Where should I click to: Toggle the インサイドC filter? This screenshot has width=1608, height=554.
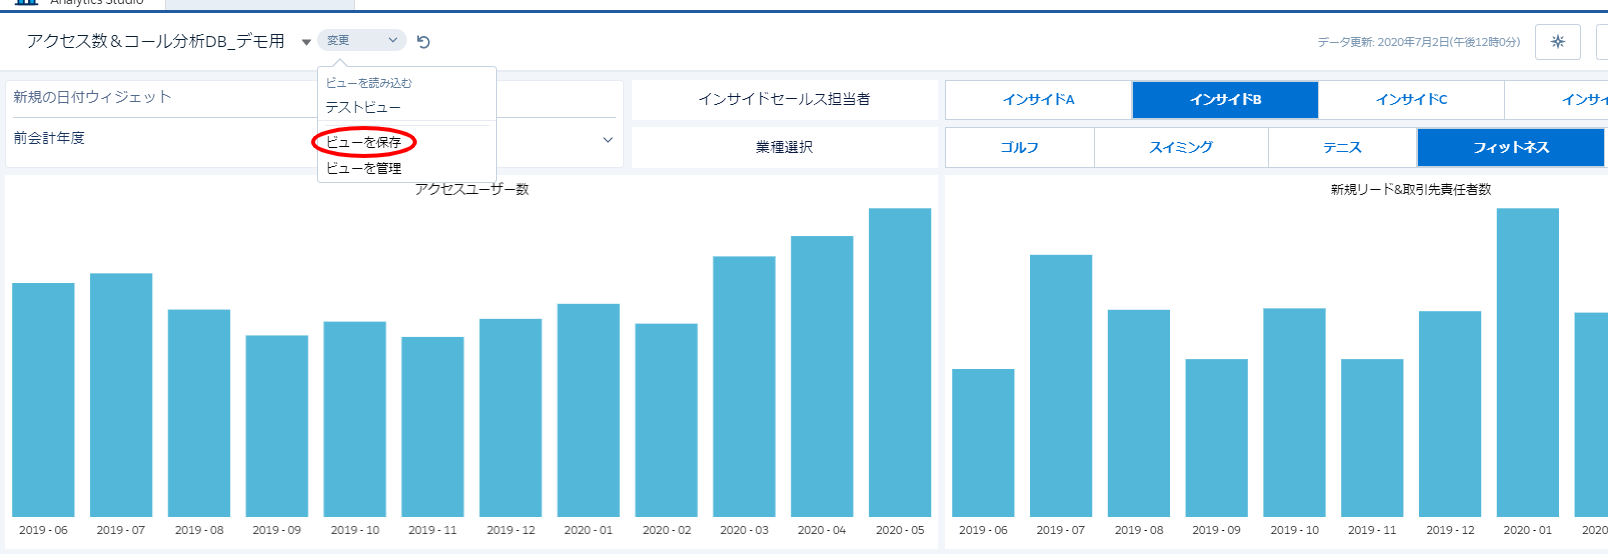click(x=1411, y=100)
